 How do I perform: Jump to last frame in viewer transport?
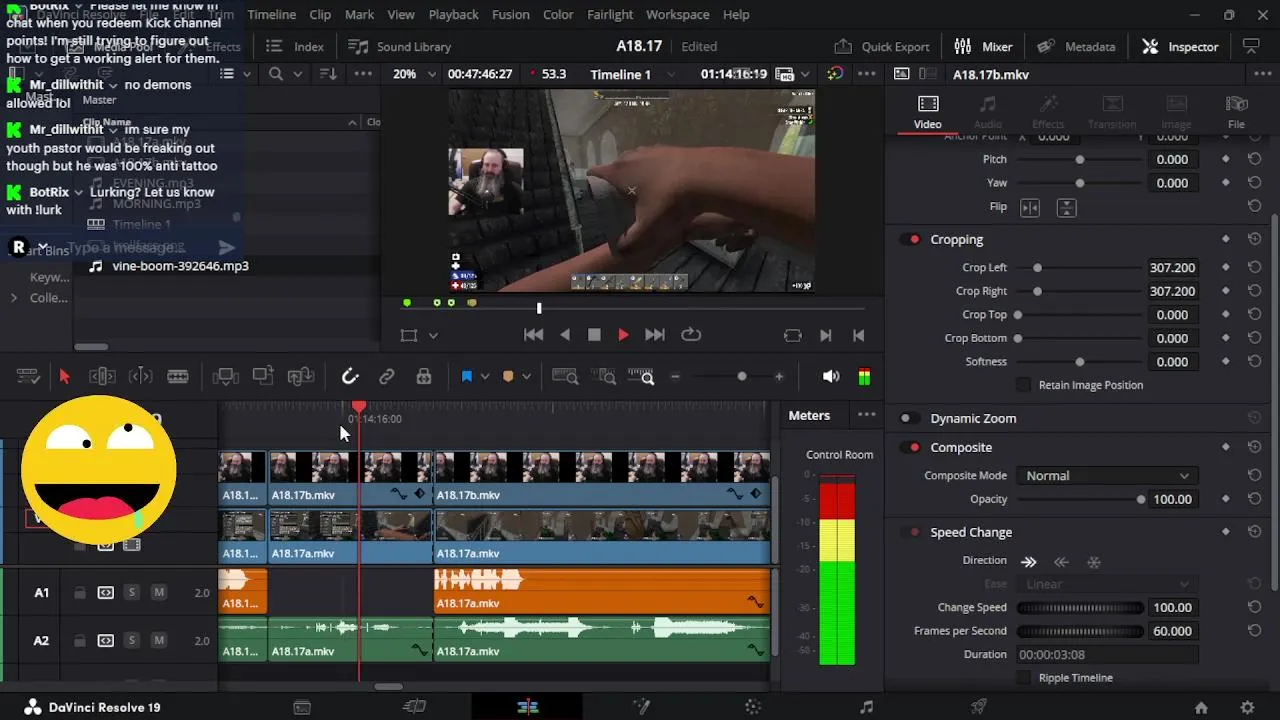[x=655, y=335]
